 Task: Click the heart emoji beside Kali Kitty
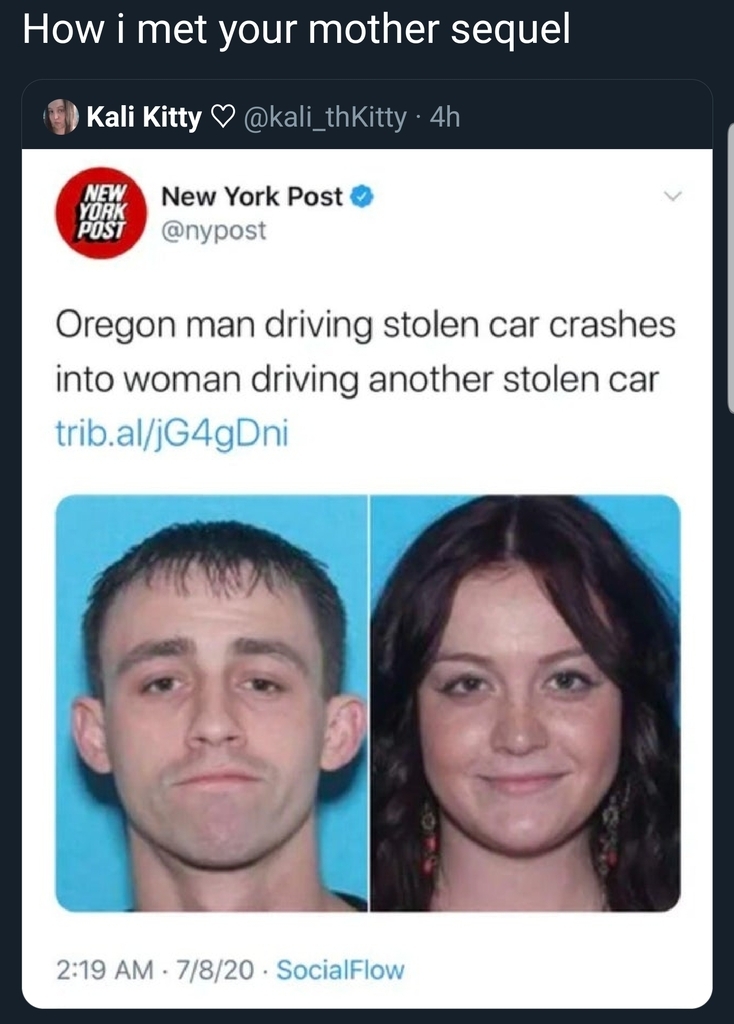pyautogui.click(x=222, y=118)
